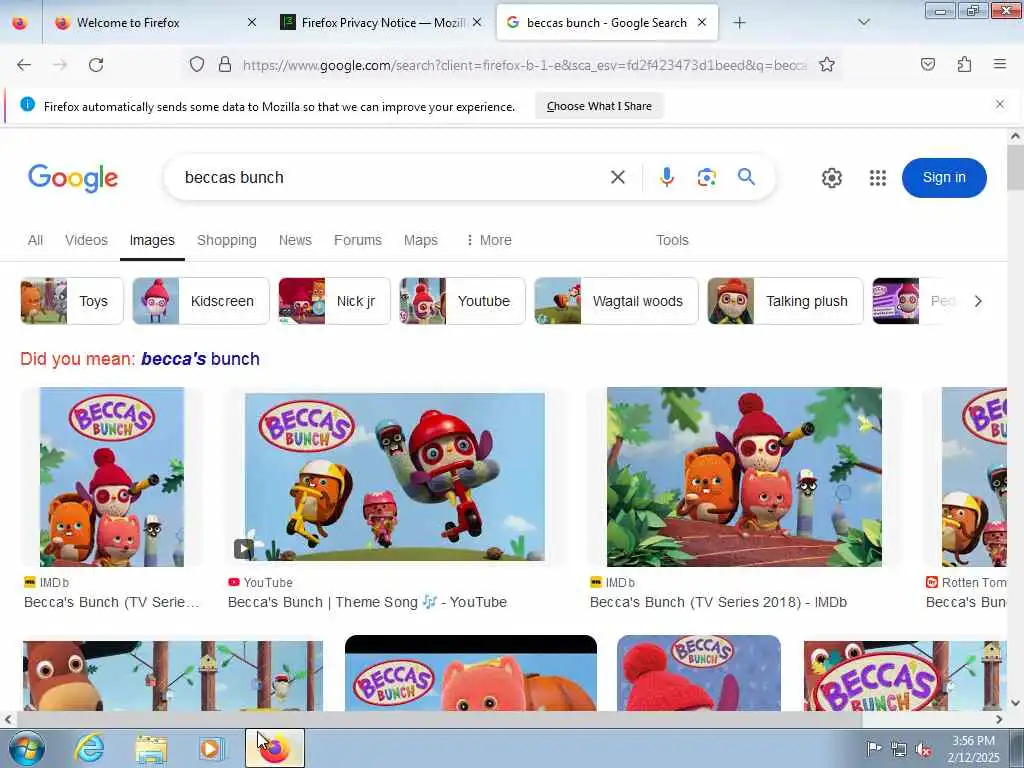Click in the Google search input field
Image resolution: width=1024 pixels, height=768 pixels.
(392, 178)
